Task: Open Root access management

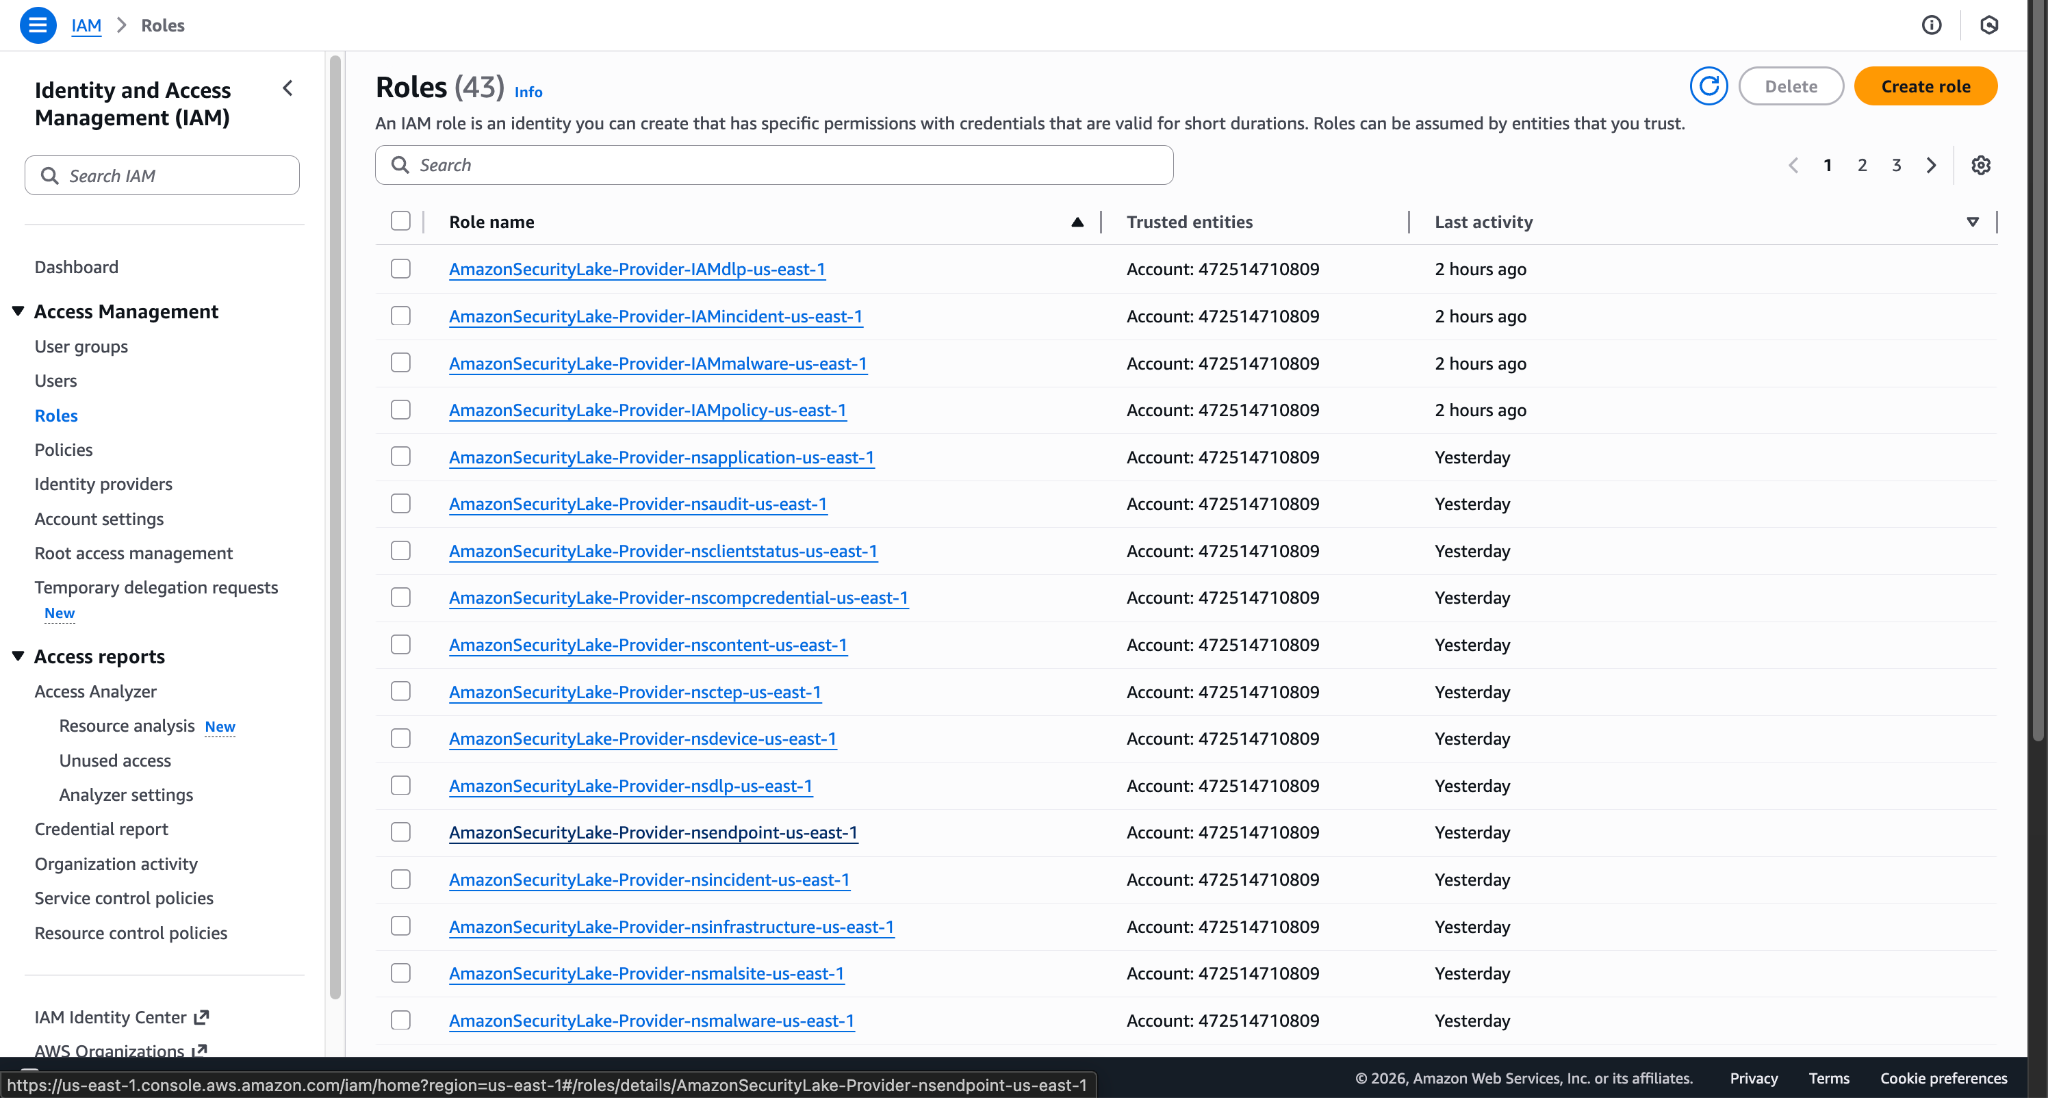Action: pos(133,553)
